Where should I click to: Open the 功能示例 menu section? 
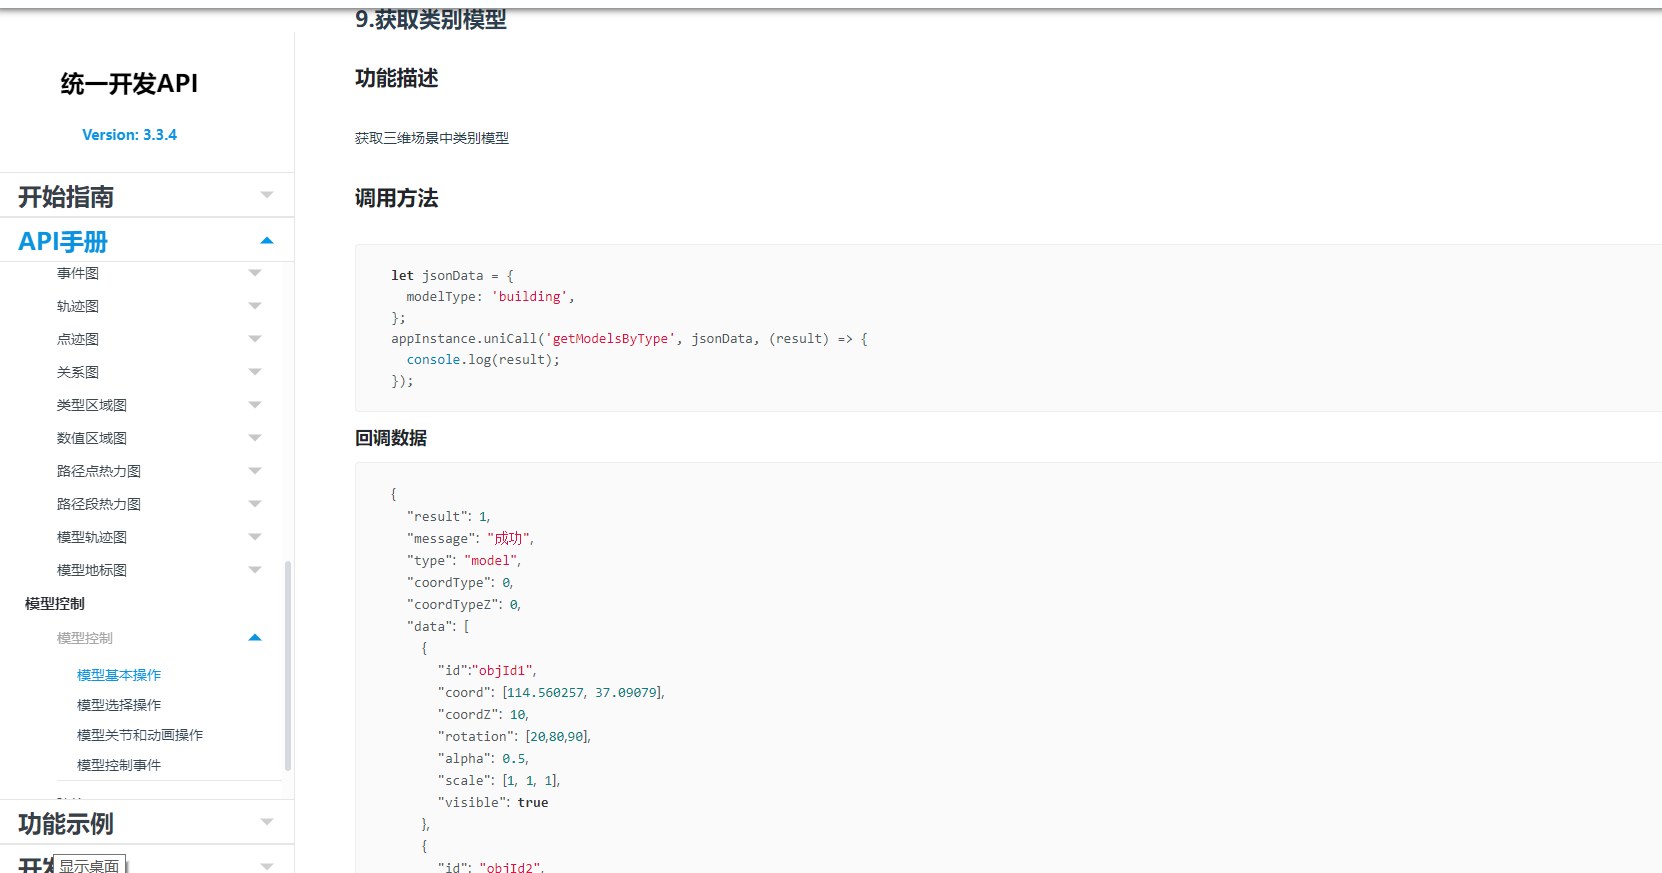66,823
